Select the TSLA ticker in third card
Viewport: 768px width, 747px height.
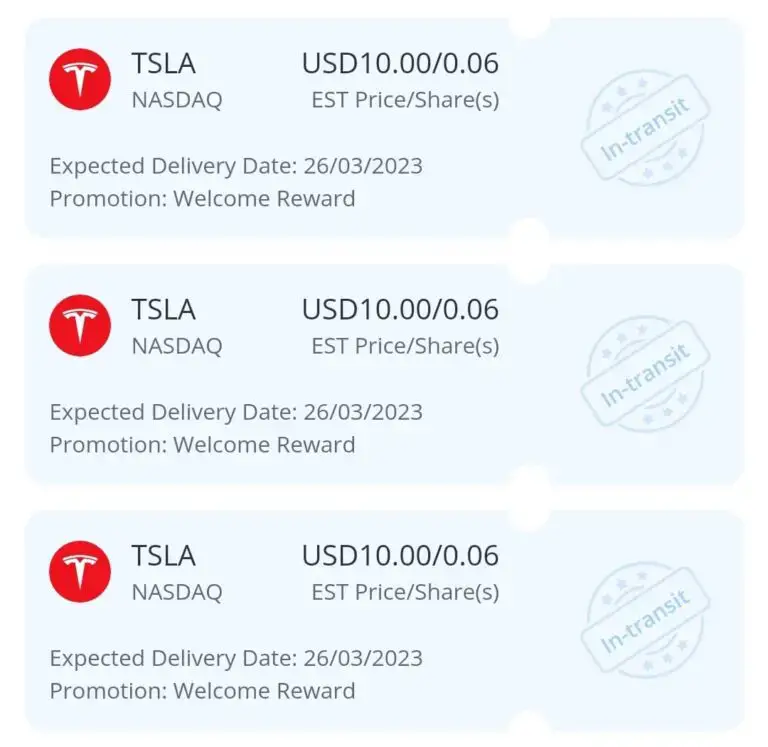pyautogui.click(x=164, y=556)
